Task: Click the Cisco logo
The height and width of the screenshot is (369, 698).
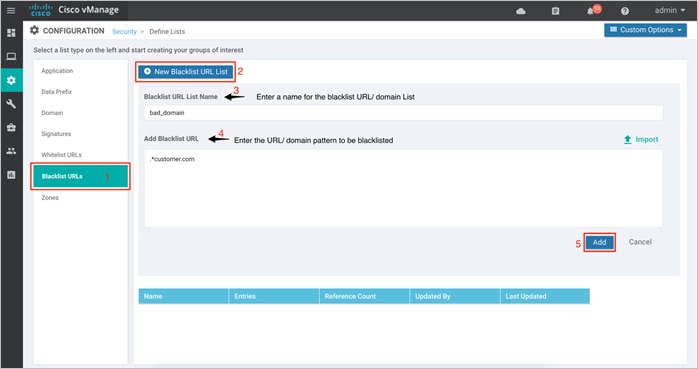Action: (41, 10)
